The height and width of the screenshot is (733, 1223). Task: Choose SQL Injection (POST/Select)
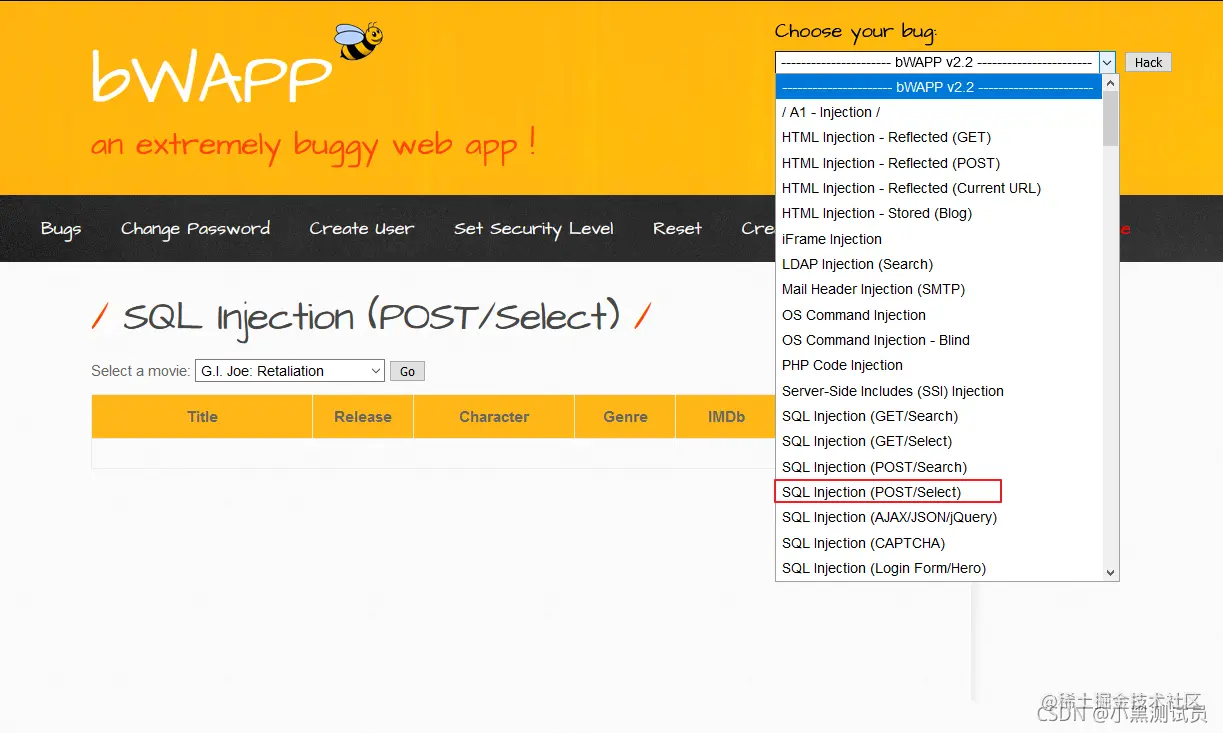pyautogui.click(x=939, y=492)
